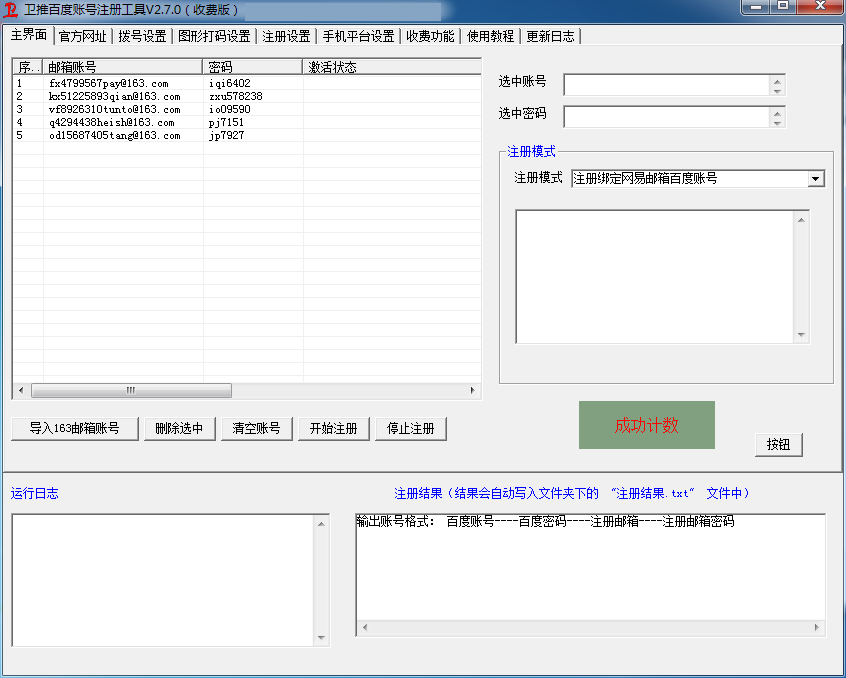Open the 收费功能 tab
The height and width of the screenshot is (678, 846).
(430, 36)
